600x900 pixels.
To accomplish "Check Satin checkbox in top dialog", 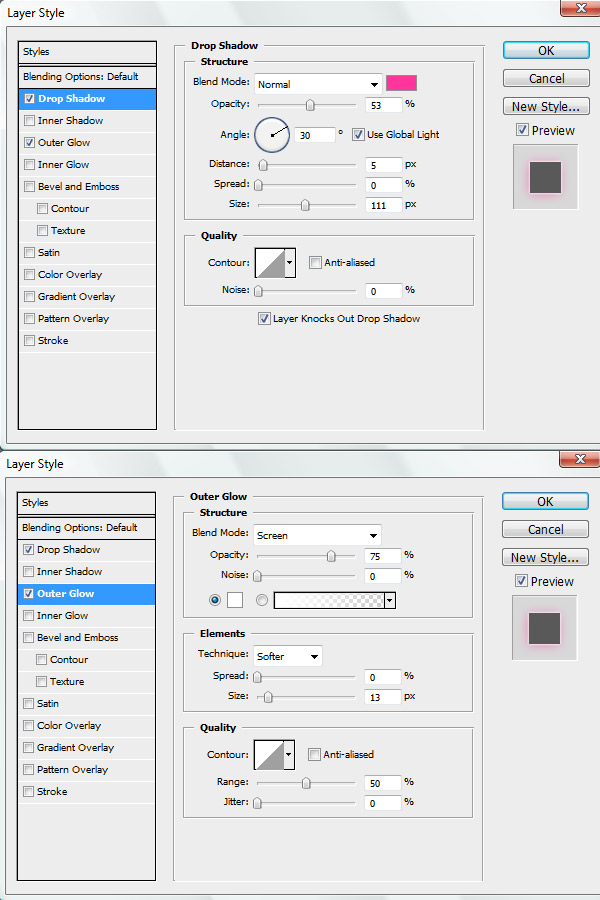I will [29, 253].
